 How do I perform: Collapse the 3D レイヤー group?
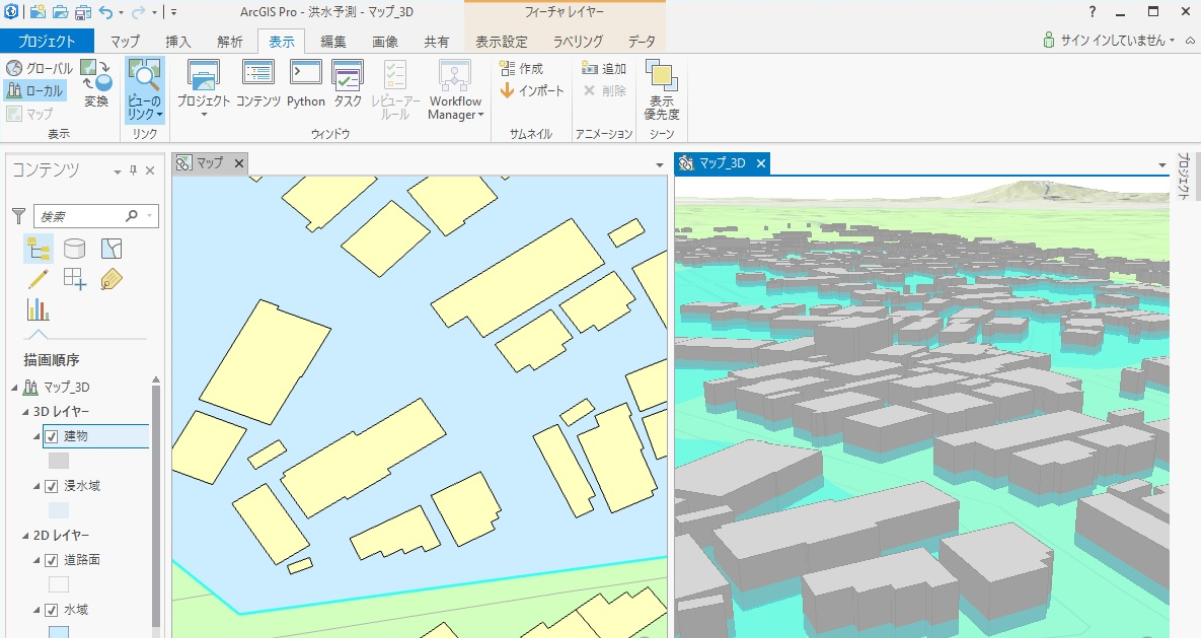pos(25,412)
